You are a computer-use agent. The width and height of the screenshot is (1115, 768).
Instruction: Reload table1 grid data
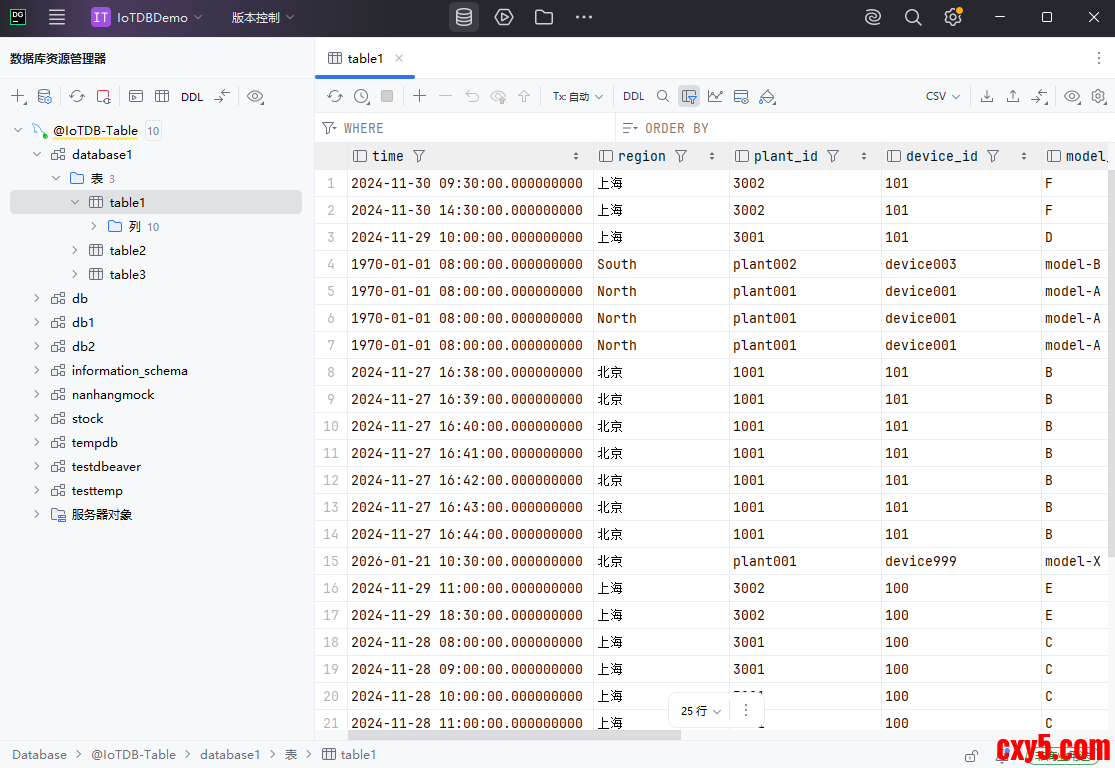[x=335, y=96]
